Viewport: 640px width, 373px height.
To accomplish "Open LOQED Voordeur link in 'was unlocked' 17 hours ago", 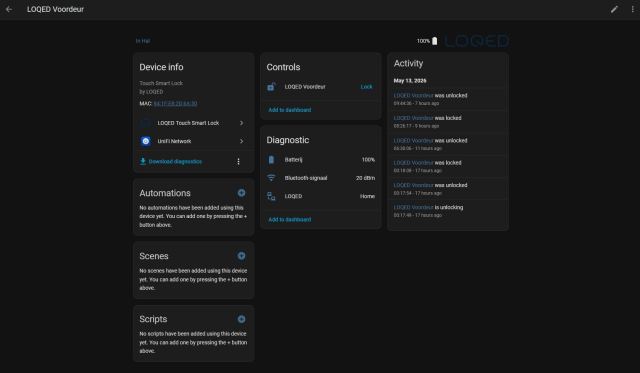I will [413, 185].
